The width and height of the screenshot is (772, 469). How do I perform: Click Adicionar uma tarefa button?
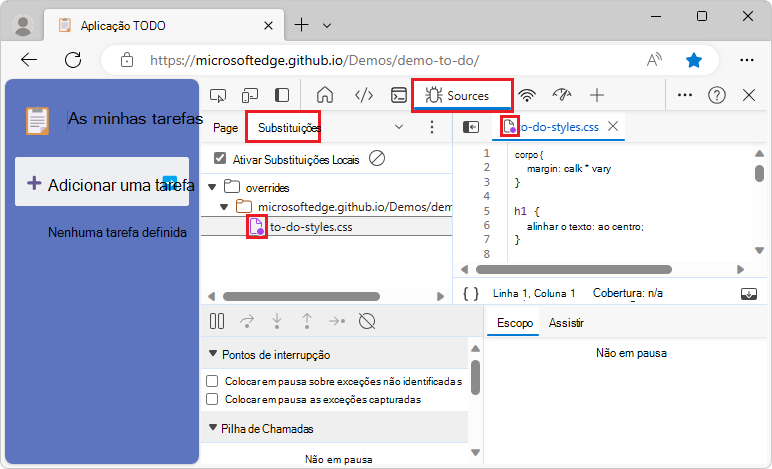click(x=102, y=184)
